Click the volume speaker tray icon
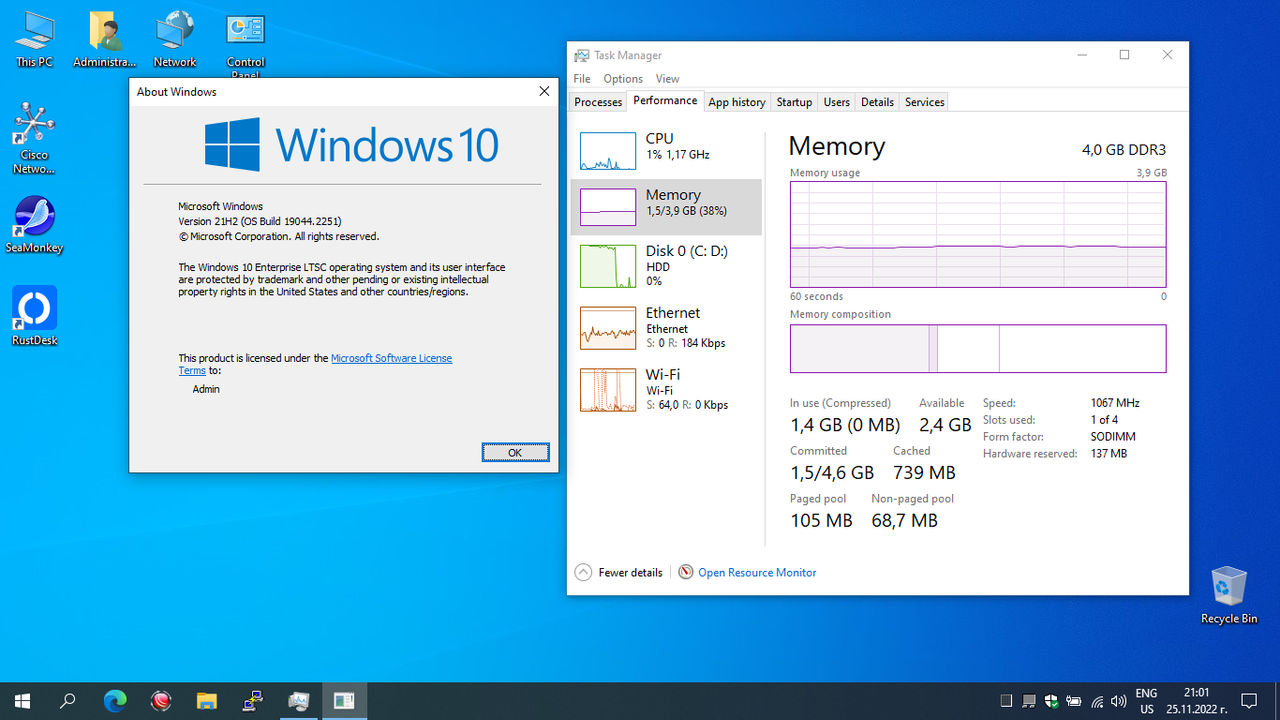Screen dimensions: 1280x720 (1119, 701)
